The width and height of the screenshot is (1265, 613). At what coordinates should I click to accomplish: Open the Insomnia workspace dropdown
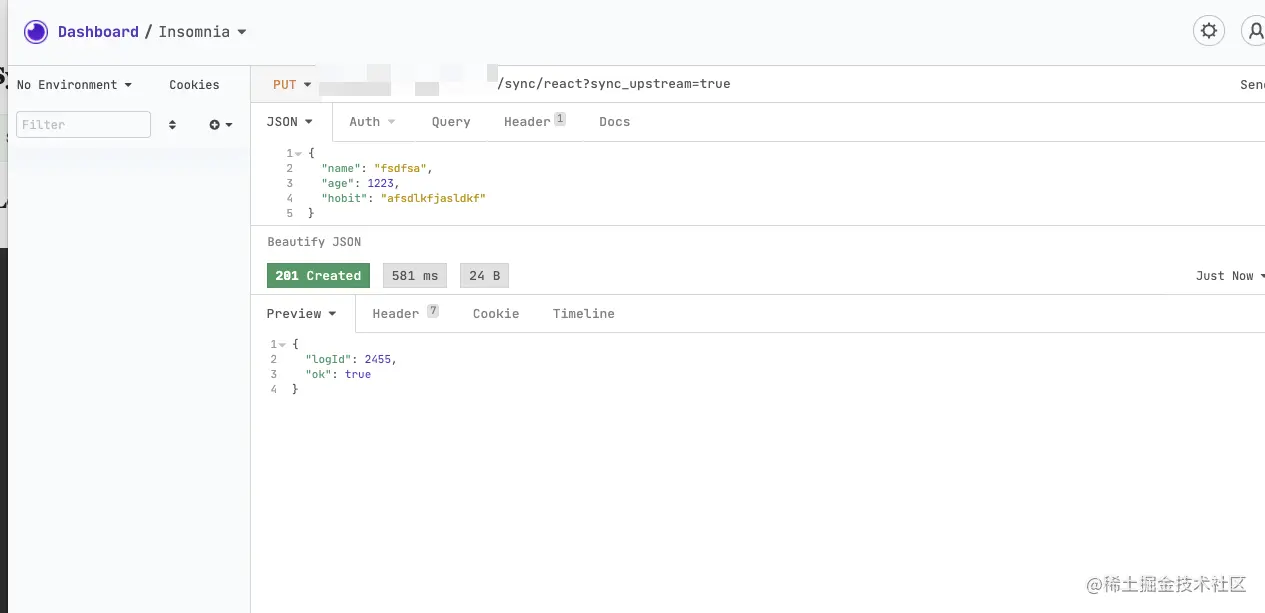point(203,32)
